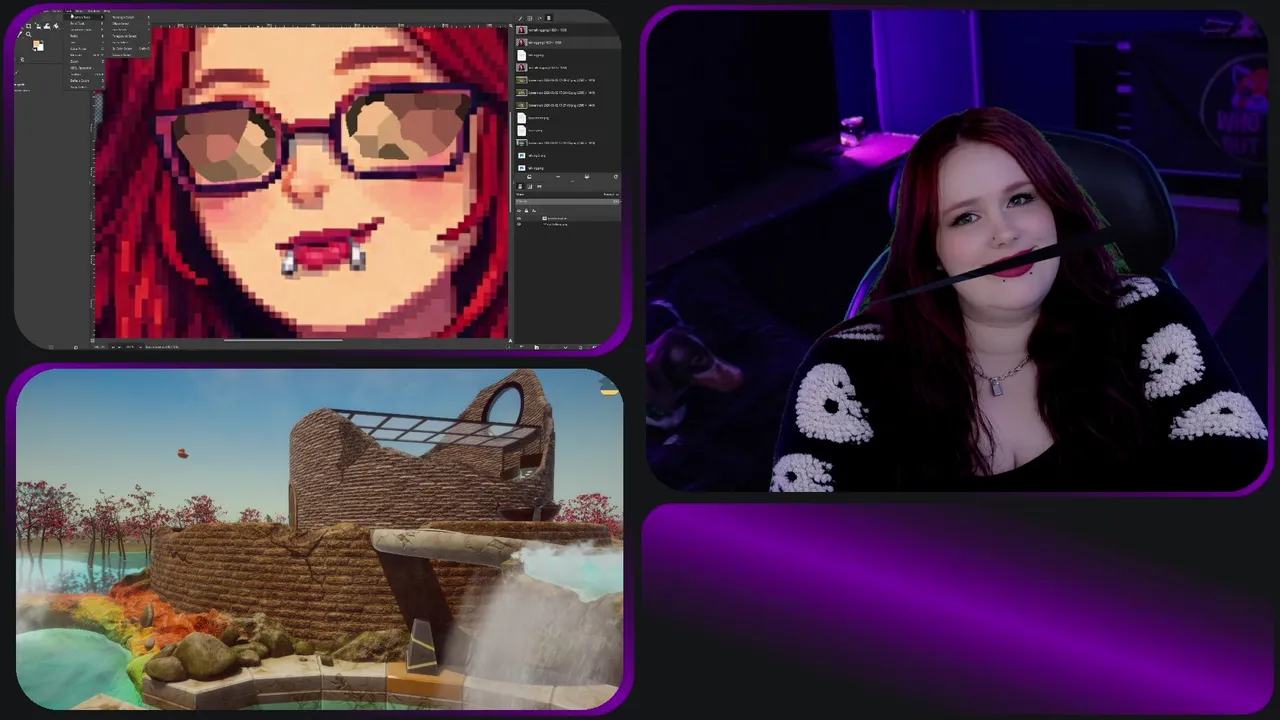Open canvas navigation icon at bottom-right corner
Image resolution: width=1280 pixels, height=720 pixels.
pyautogui.click(x=511, y=341)
